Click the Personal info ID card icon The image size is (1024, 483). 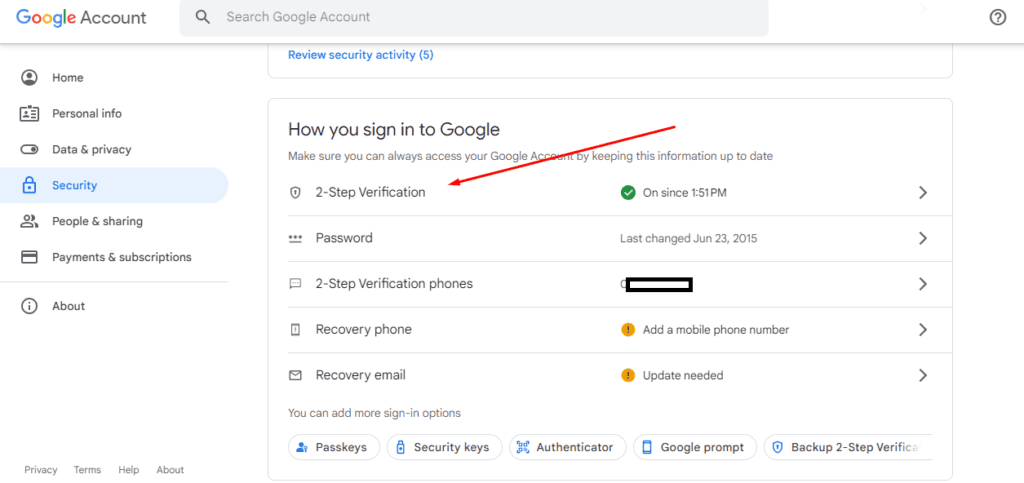coord(29,114)
